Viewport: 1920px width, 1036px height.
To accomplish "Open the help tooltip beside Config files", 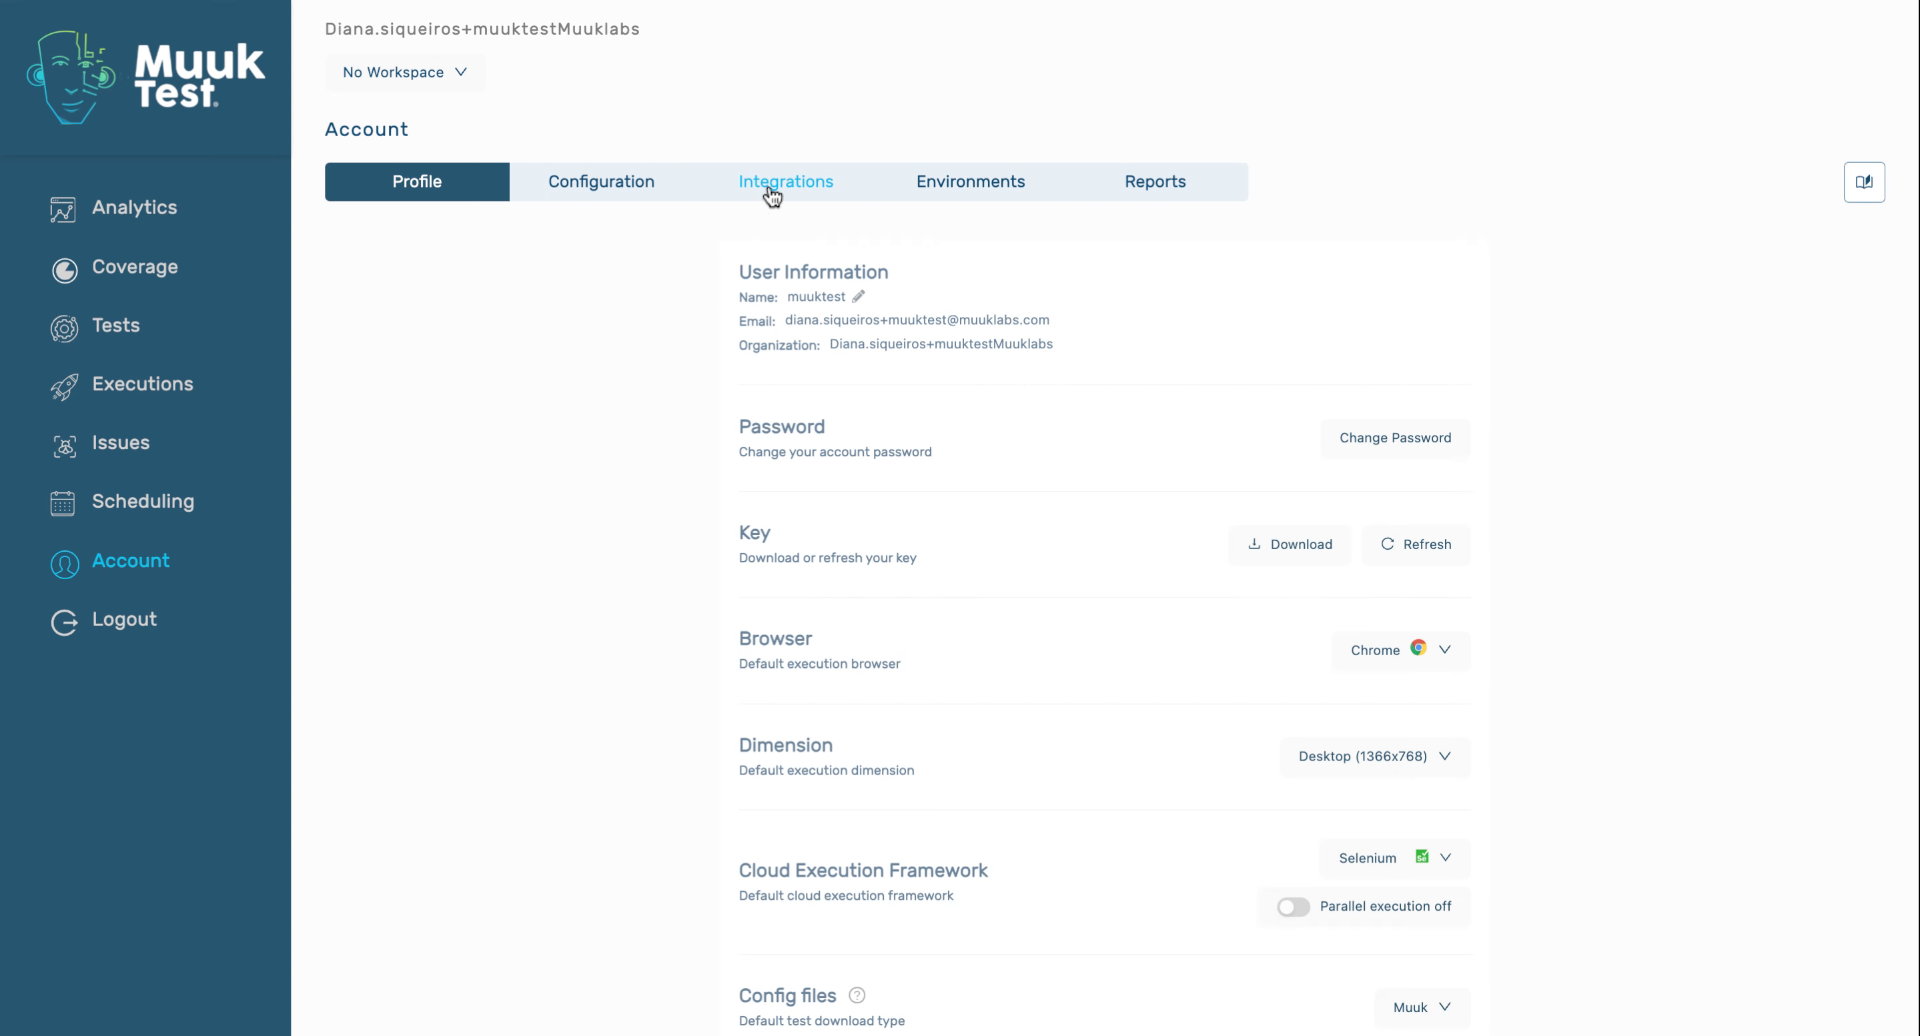I will 857,995.
